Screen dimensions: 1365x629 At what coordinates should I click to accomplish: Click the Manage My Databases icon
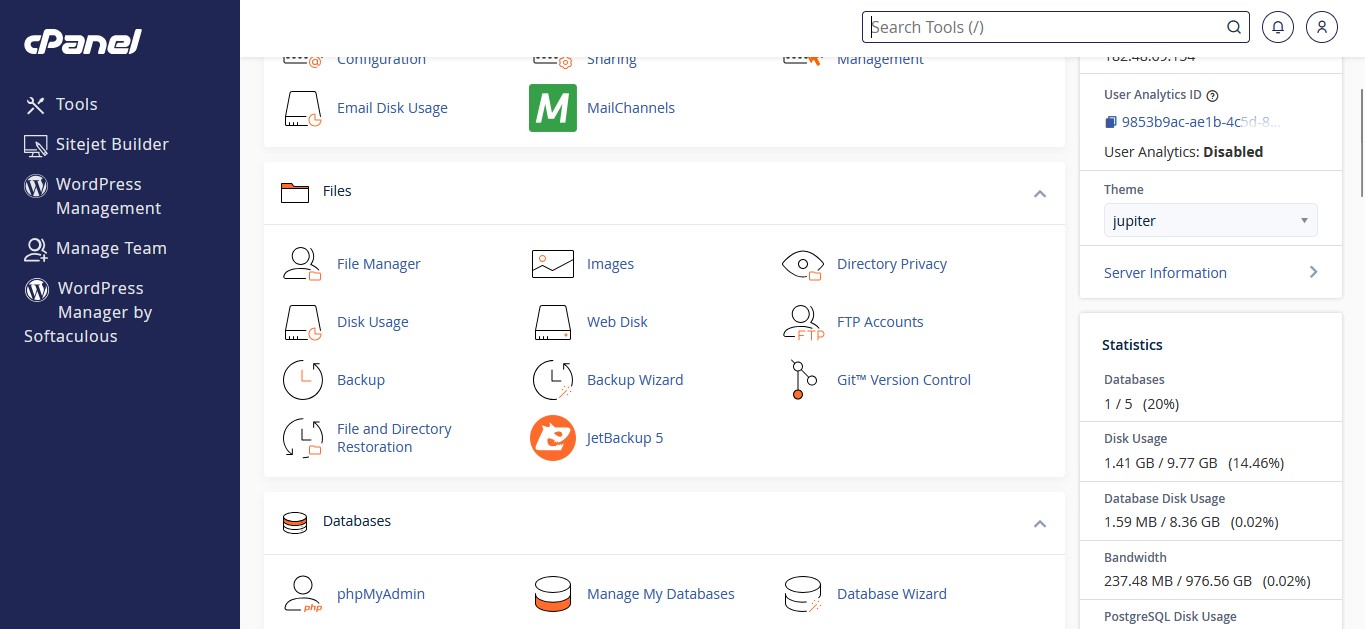552,594
